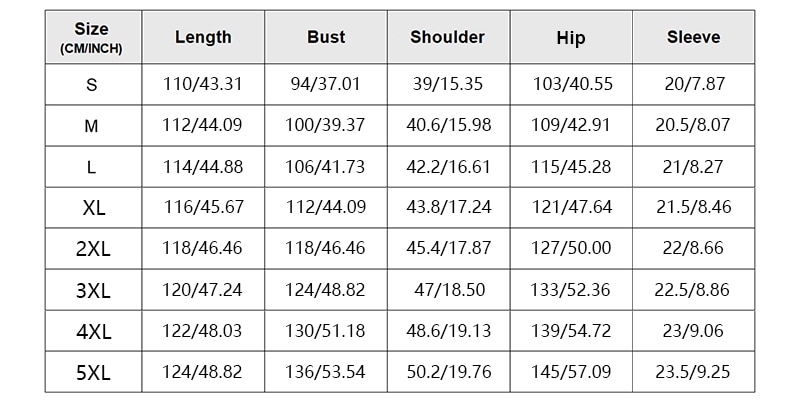This screenshot has width=800, height=400.
Task: Select the 100/39.37 bust cell
Action: (326, 126)
